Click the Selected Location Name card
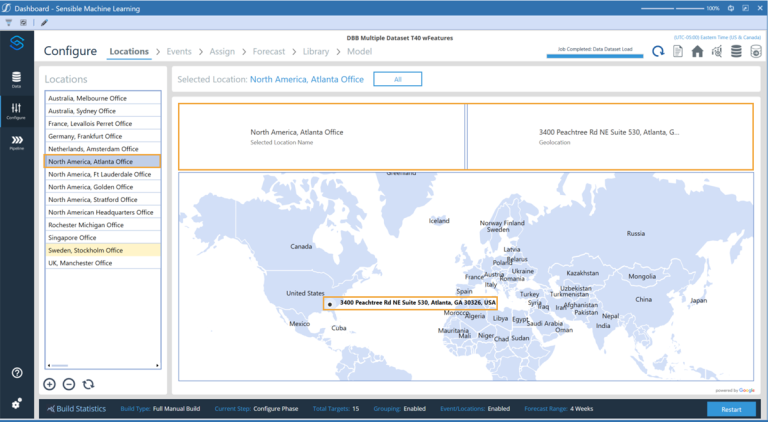 coord(322,137)
